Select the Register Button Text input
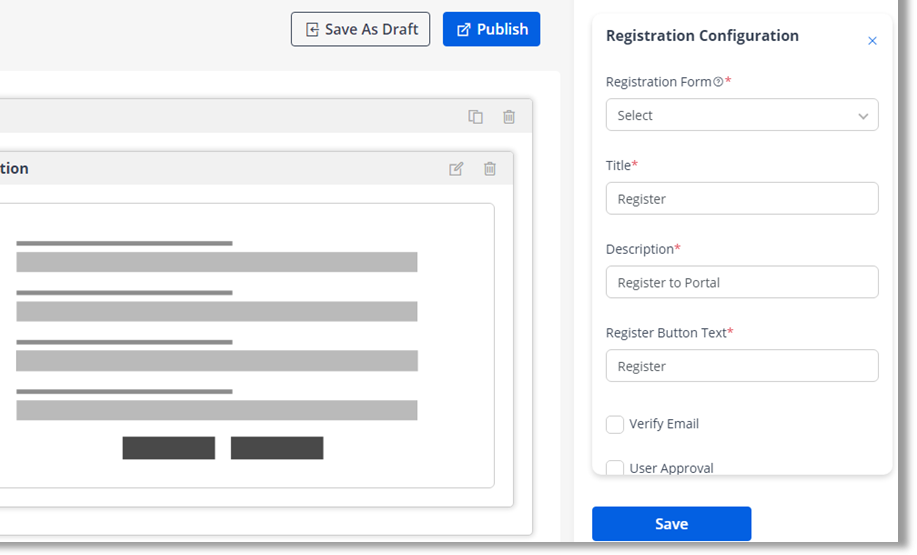The height and width of the screenshot is (555, 917). click(x=742, y=366)
